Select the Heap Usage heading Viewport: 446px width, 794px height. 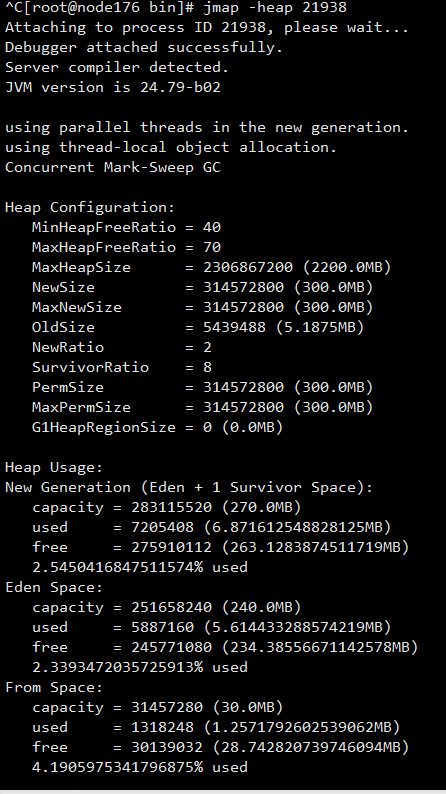tap(54, 467)
